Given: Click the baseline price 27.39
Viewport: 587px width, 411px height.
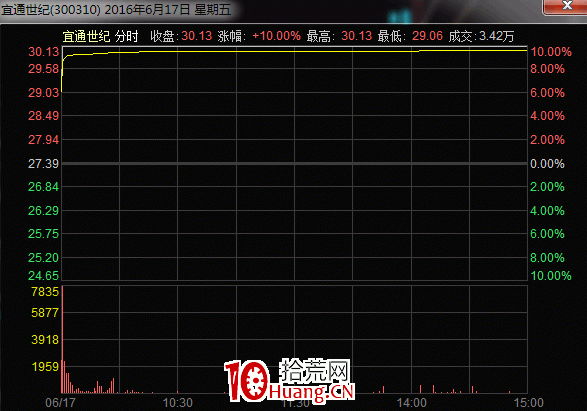Looking at the screenshot, I should pyautogui.click(x=44, y=164).
